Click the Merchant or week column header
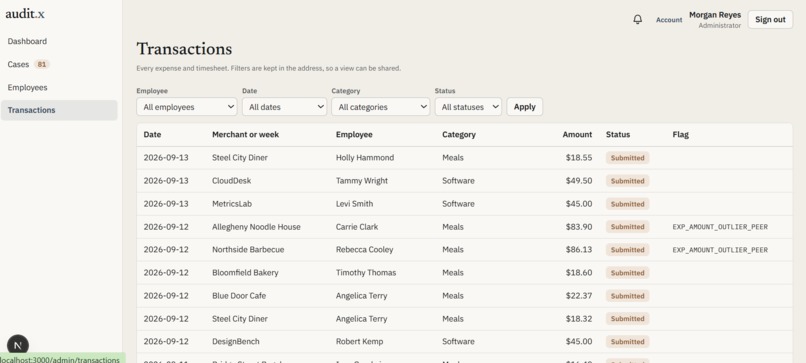The image size is (806, 363). click(x=245, y=134)
